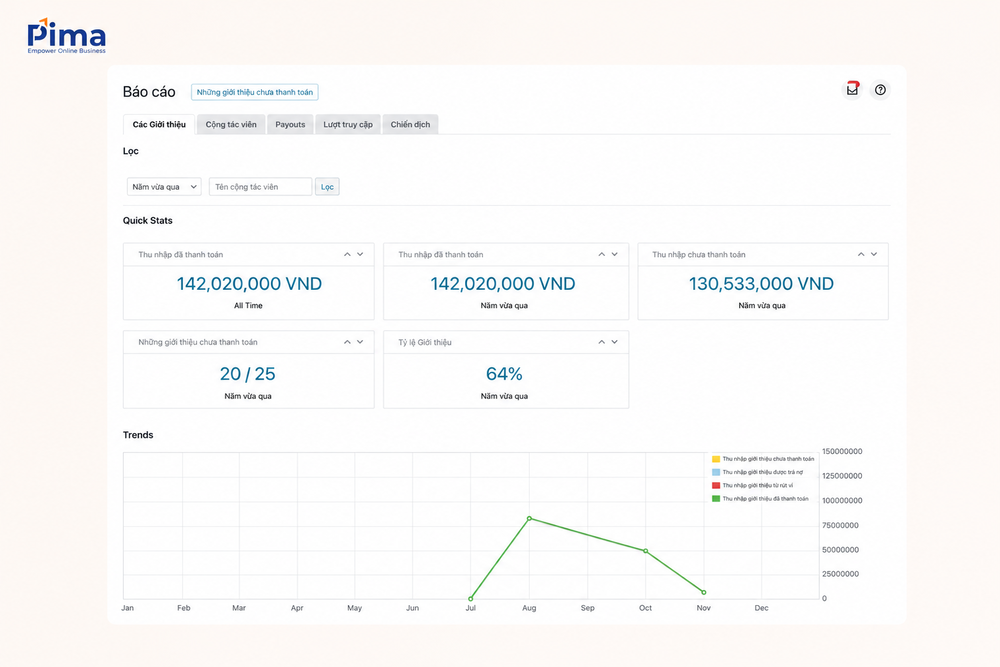The image size is (1000, 667).
Task: Open the inbox notification icon
Action: coord(852,90)
